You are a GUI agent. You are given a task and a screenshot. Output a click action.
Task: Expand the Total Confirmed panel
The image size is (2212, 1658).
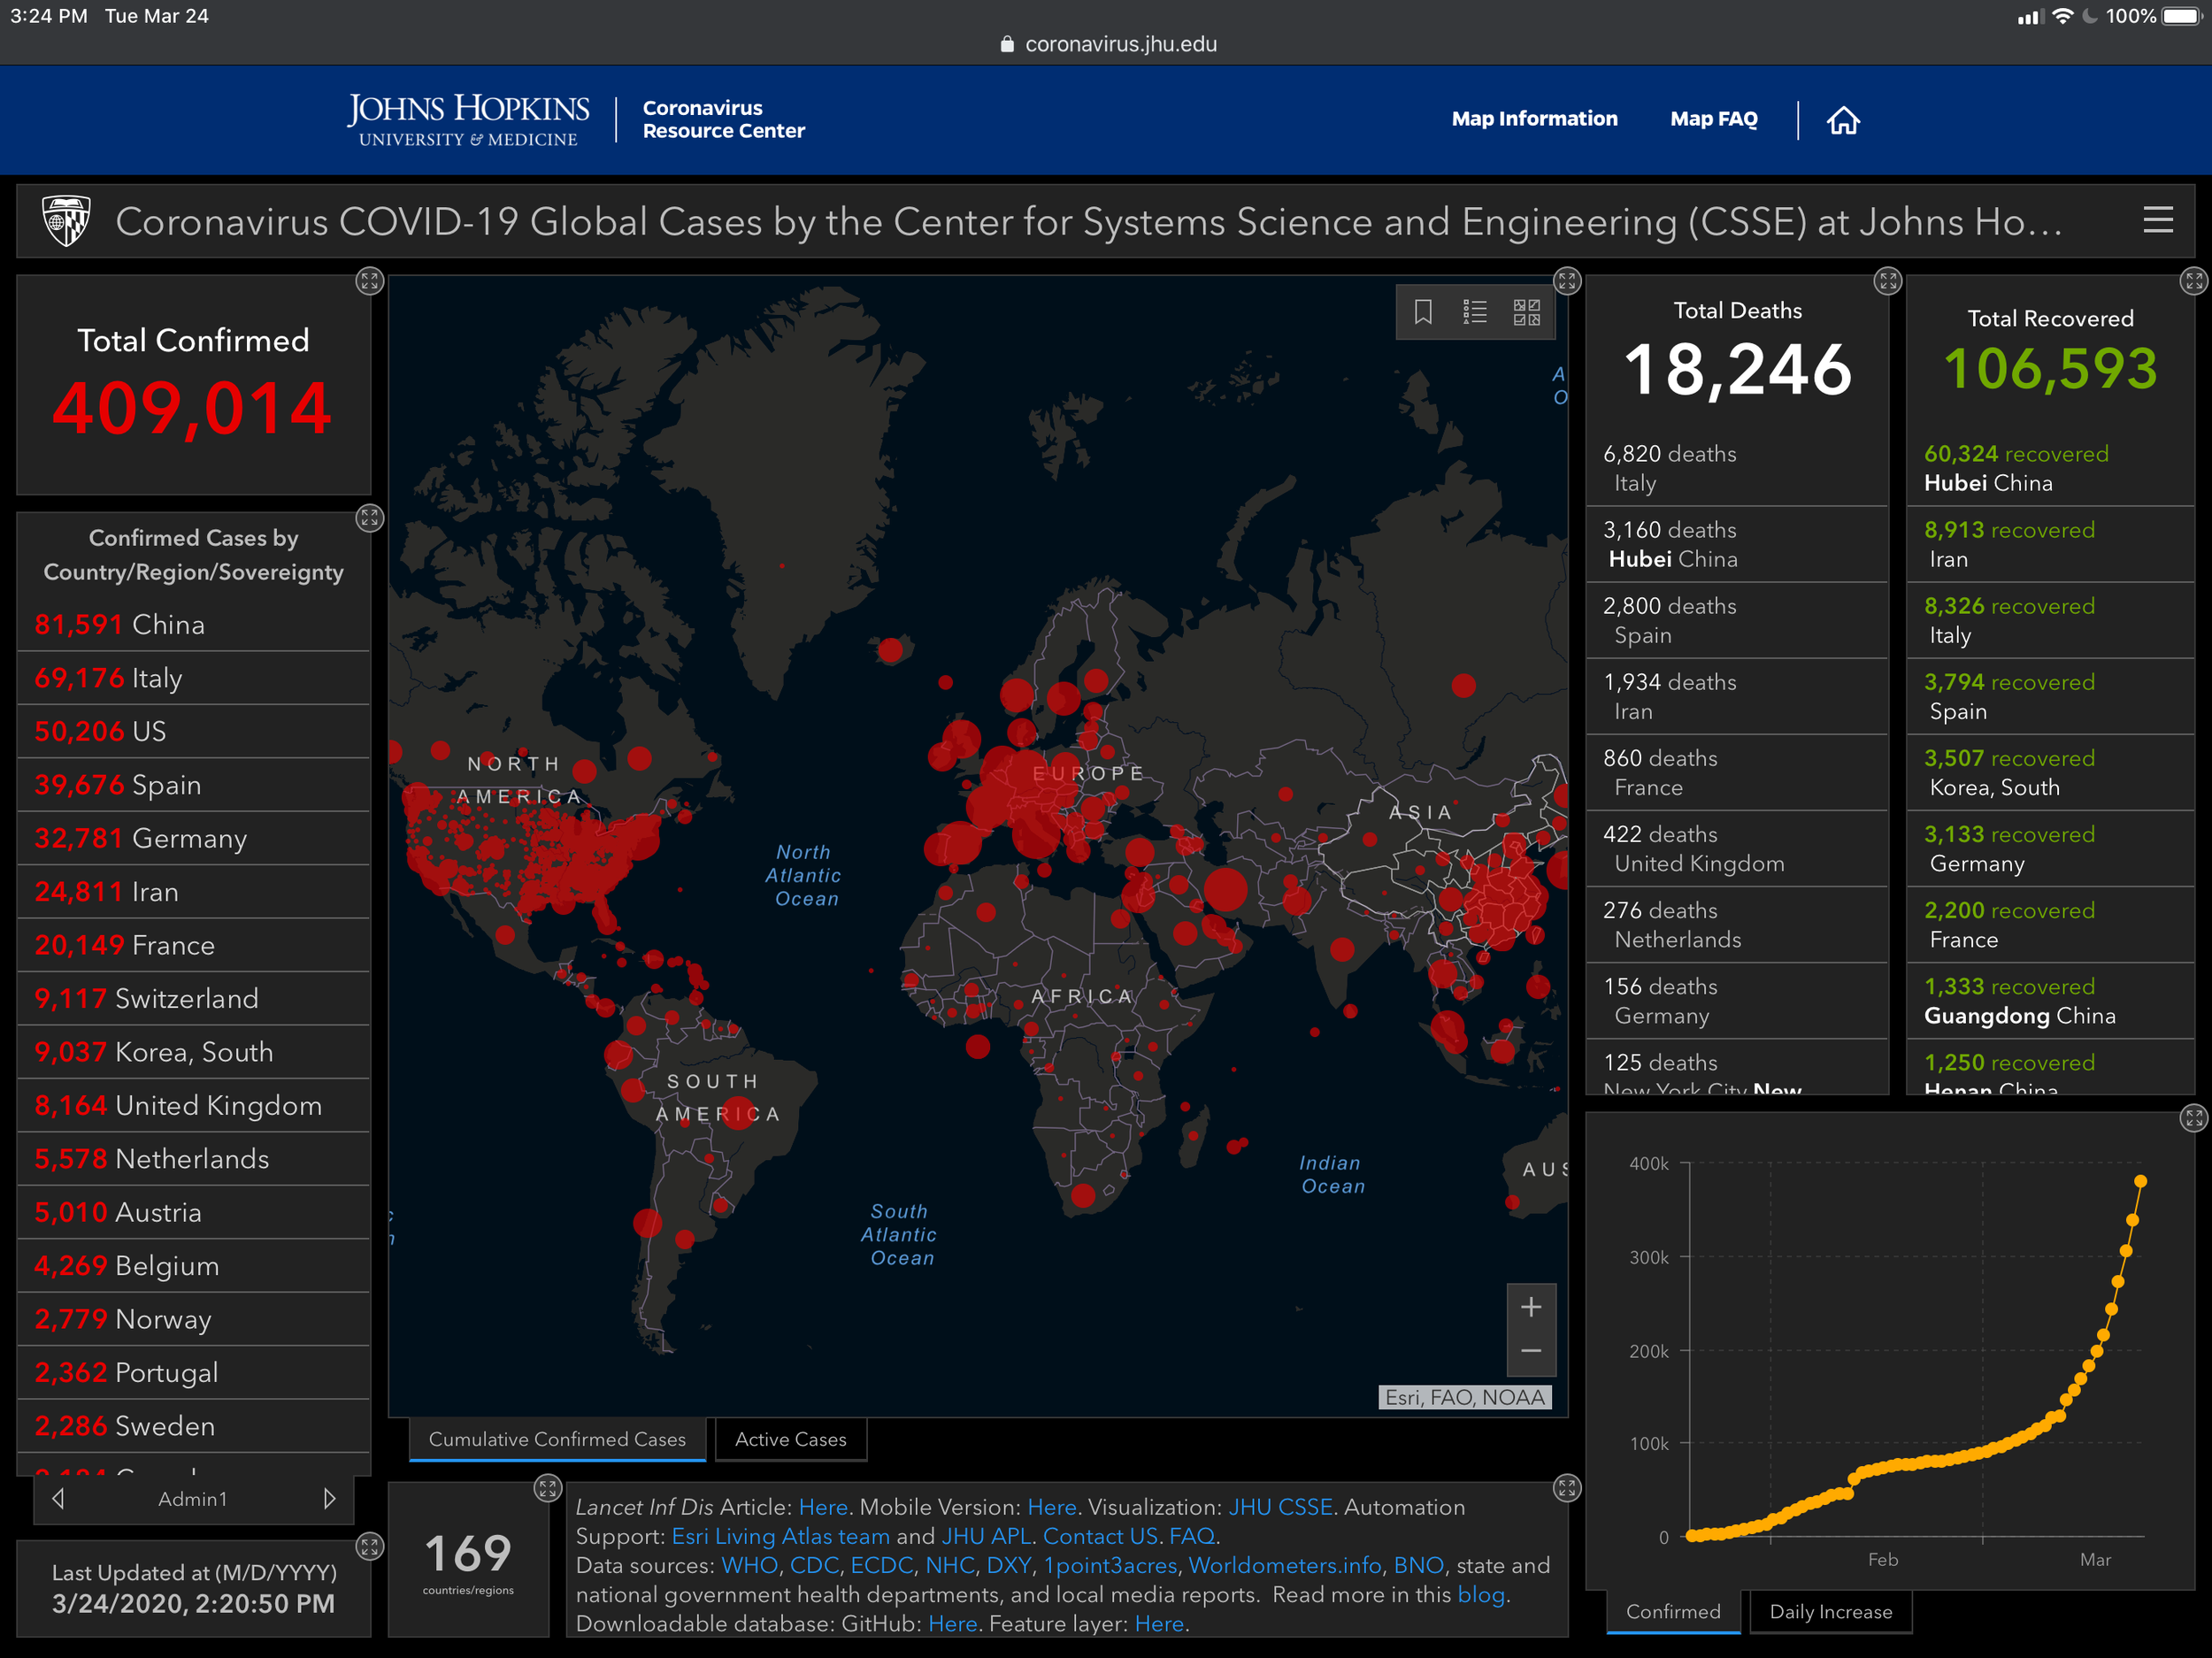click(x=369, y=281)
